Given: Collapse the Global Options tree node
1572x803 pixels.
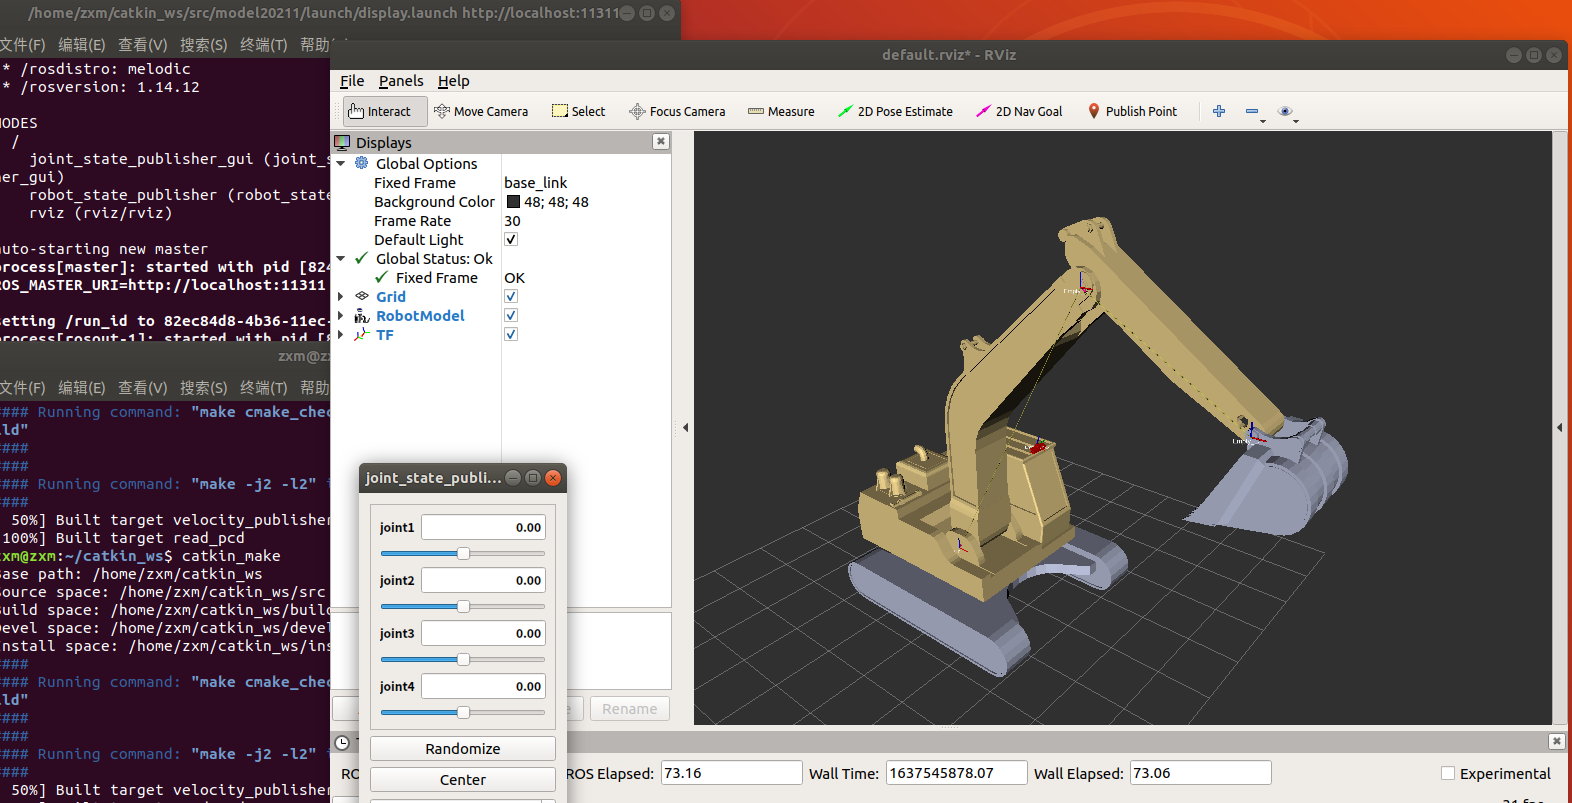Looking at the screenshot, I should tap(341, 163).
